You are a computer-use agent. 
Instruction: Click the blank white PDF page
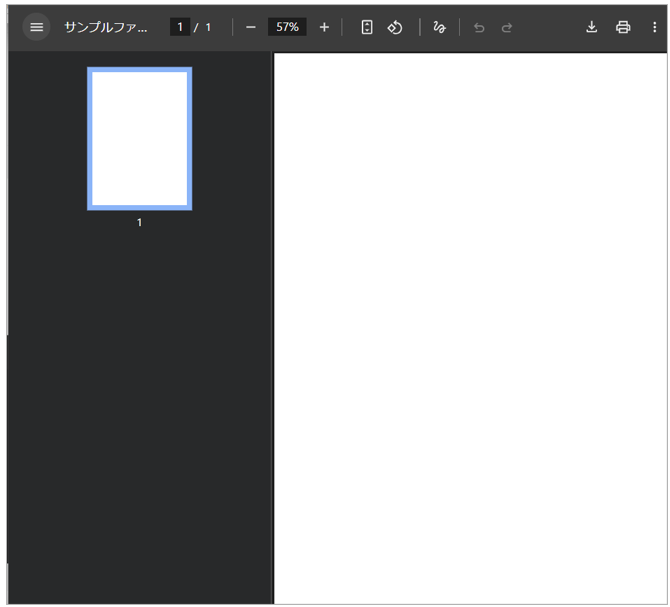coord(470,320)
